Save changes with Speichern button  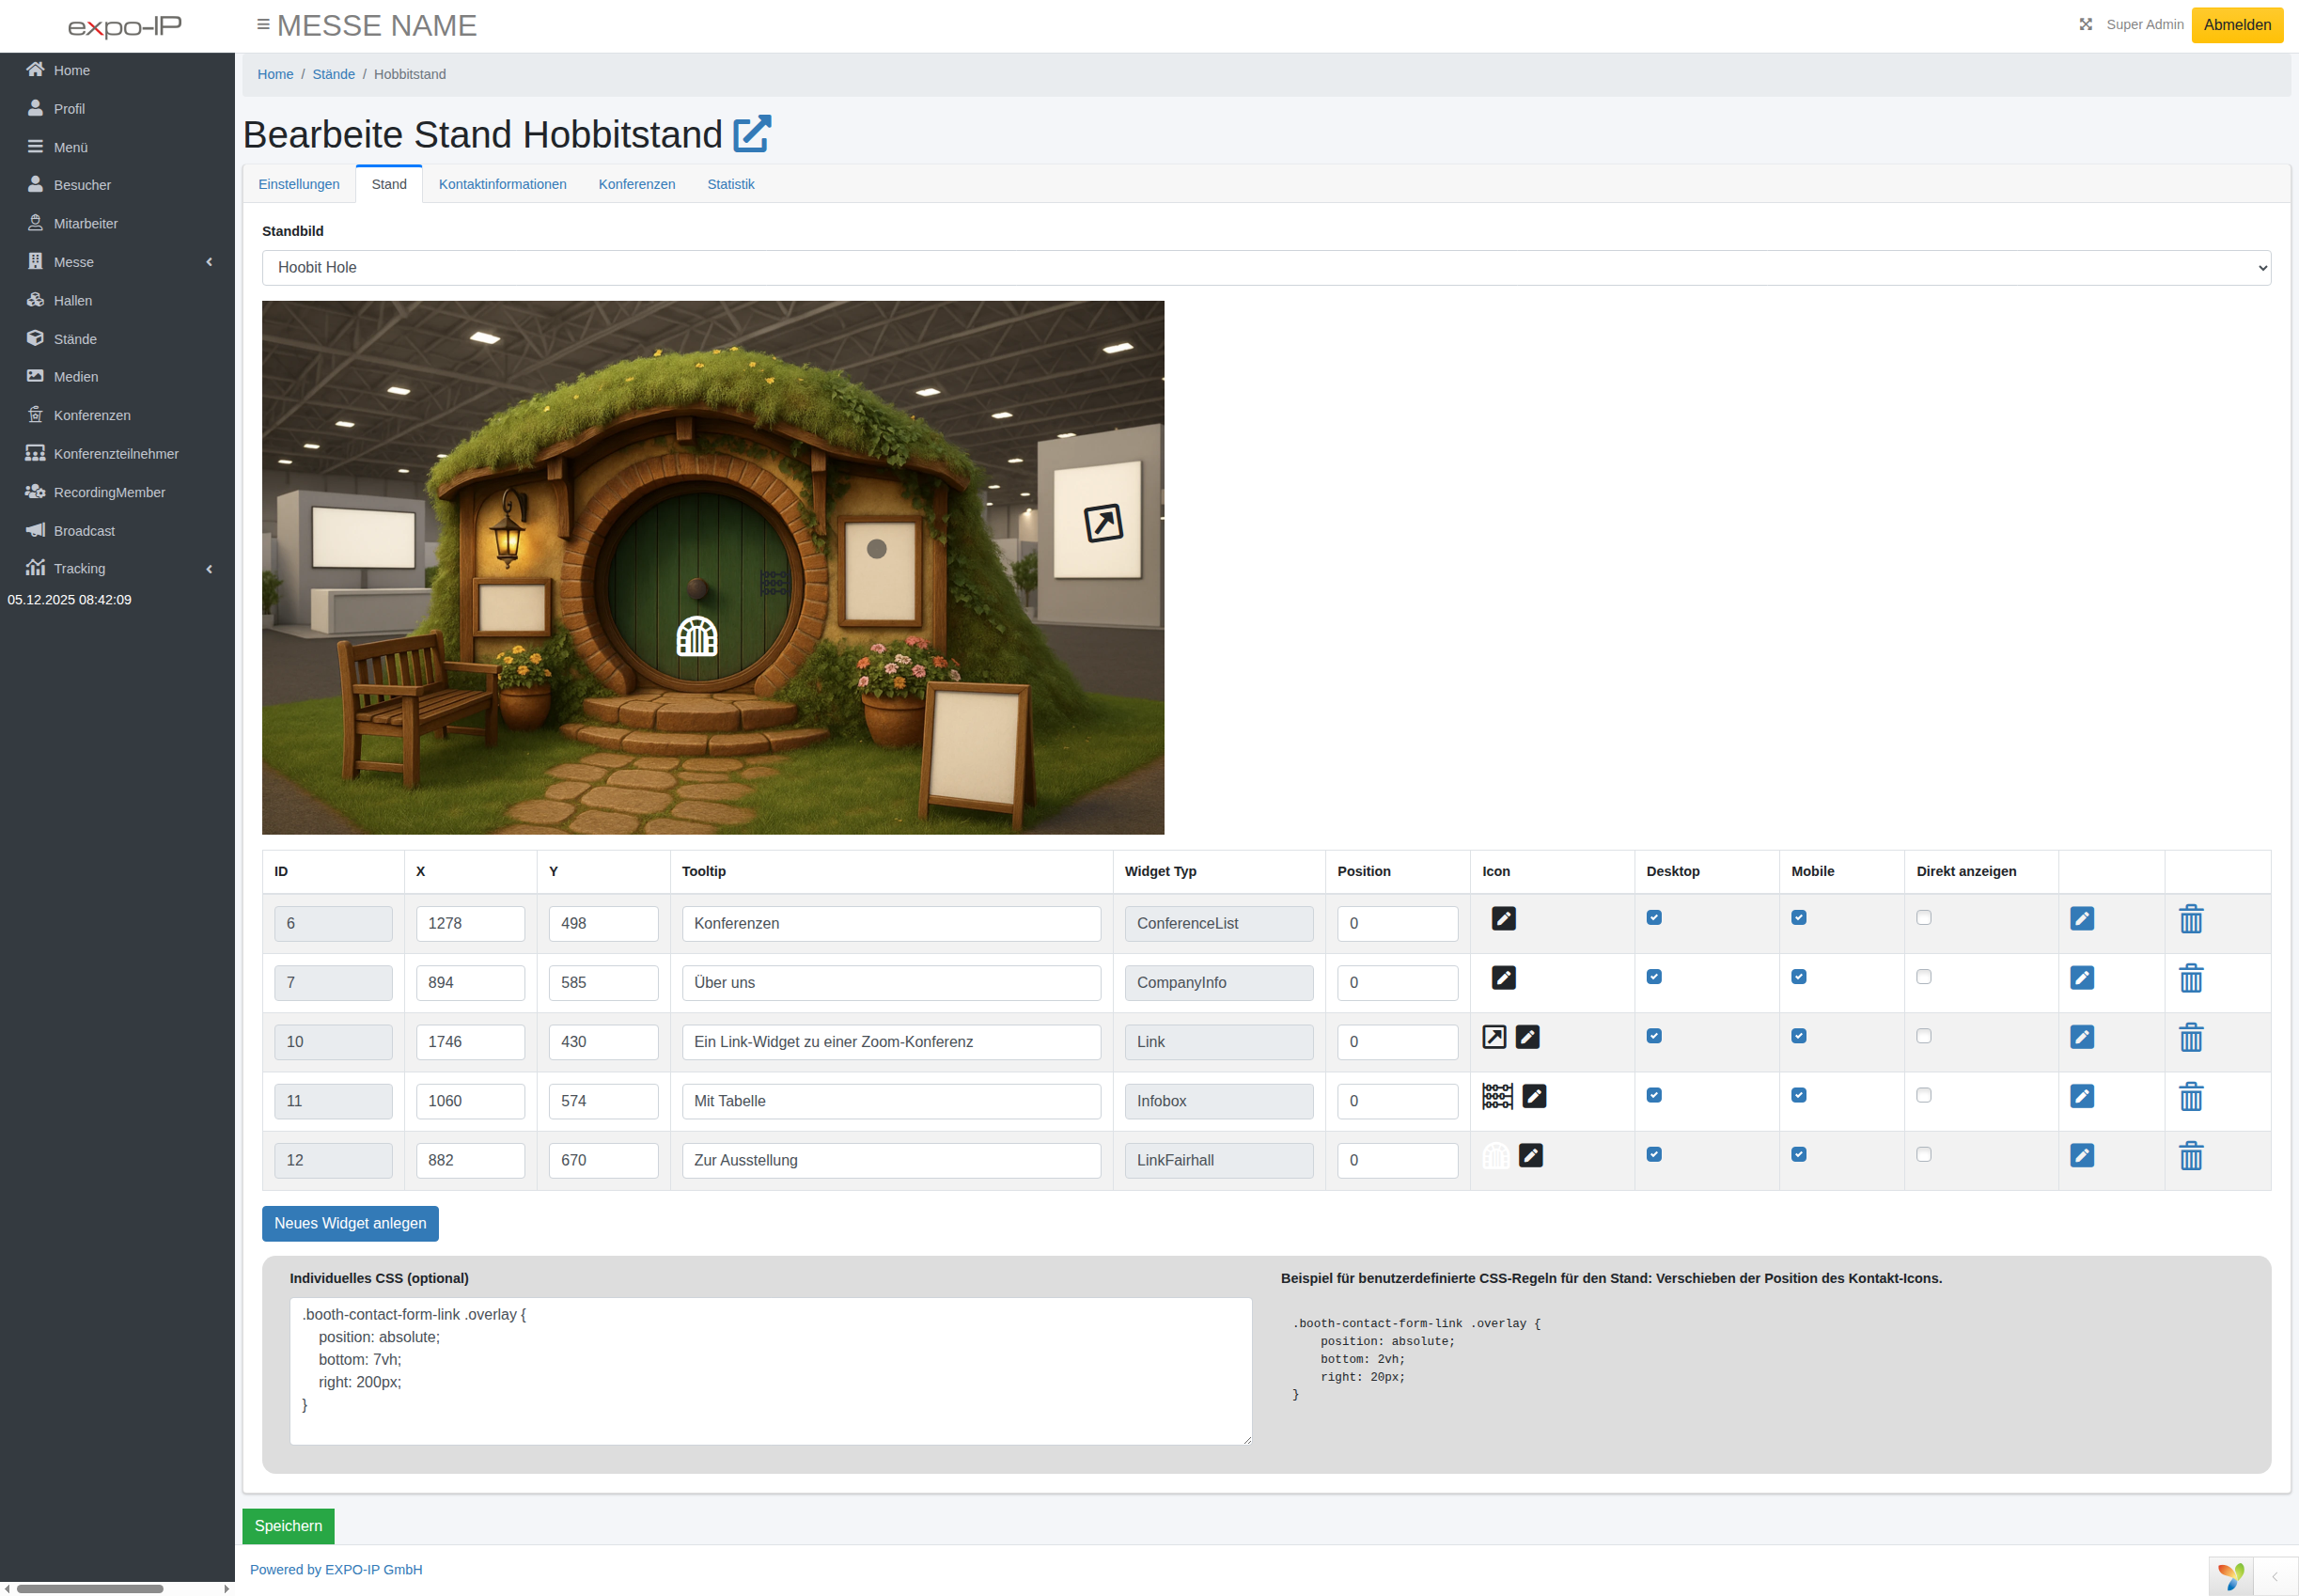[288, 1525]
